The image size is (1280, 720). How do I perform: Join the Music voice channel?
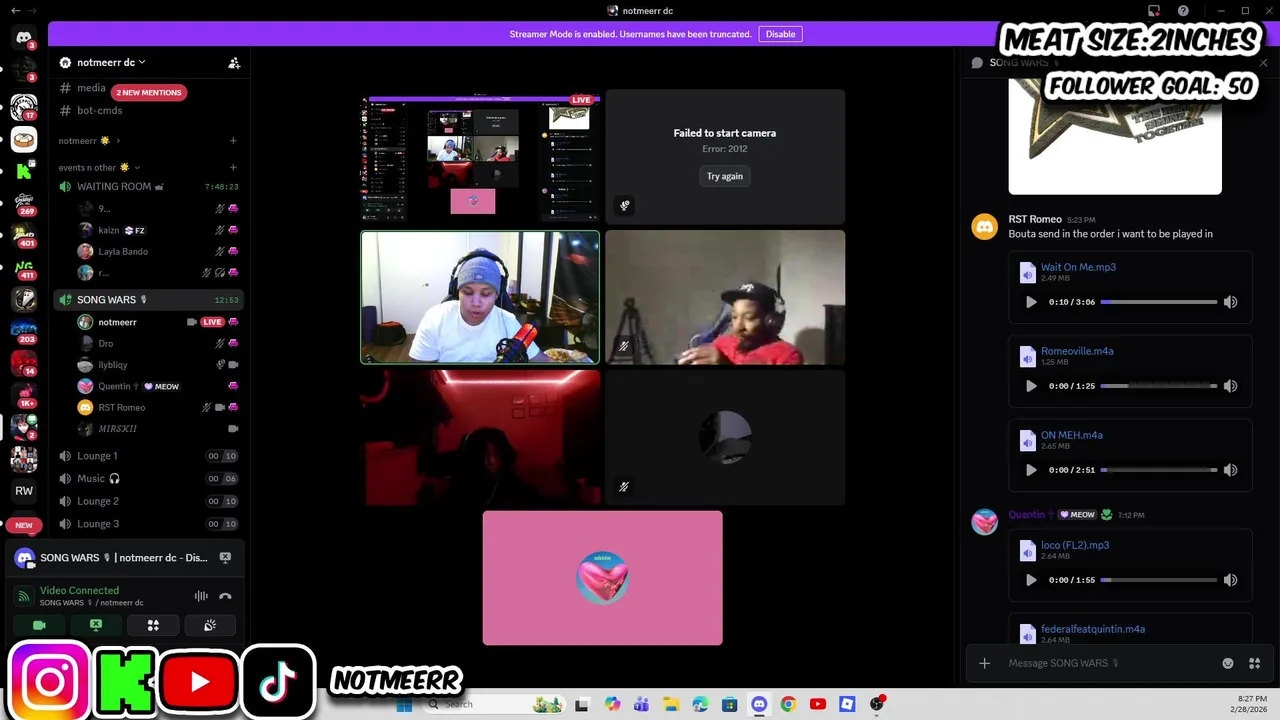[x=149, y=478]
